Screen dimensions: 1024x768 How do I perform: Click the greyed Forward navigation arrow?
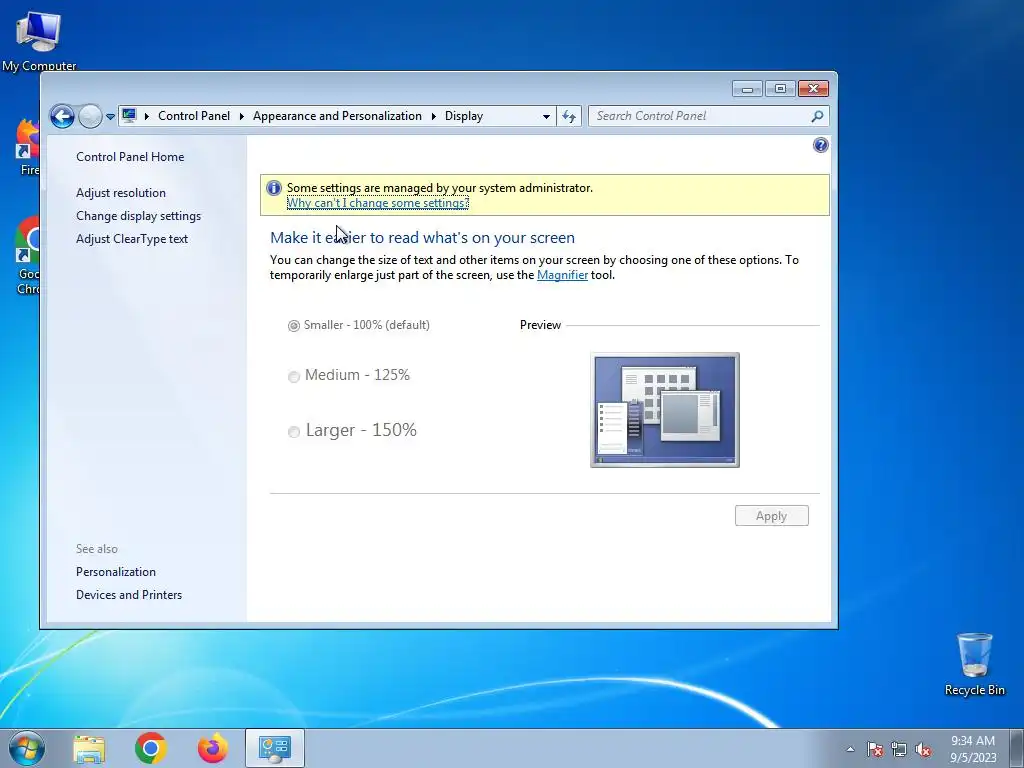pos(90,116)
